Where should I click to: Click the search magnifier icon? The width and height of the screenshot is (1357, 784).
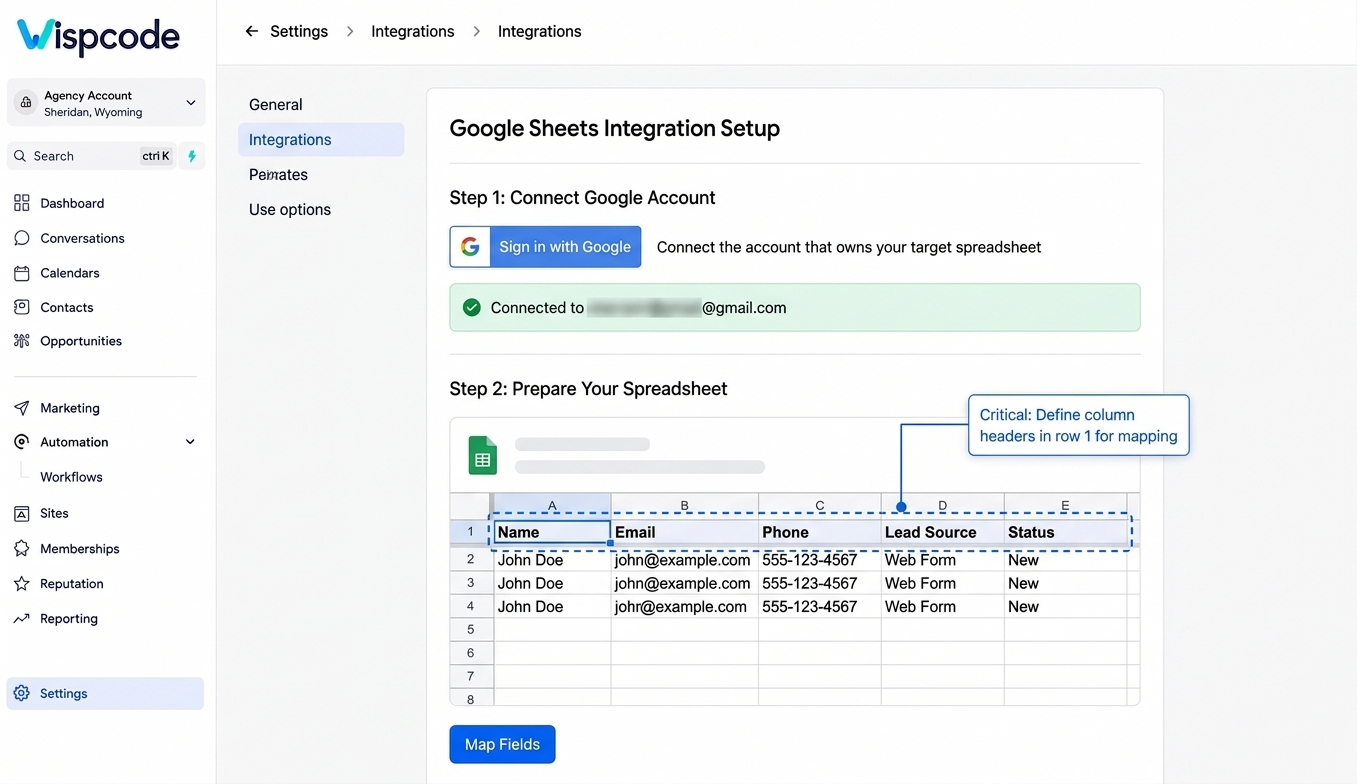tap(20, 156)
